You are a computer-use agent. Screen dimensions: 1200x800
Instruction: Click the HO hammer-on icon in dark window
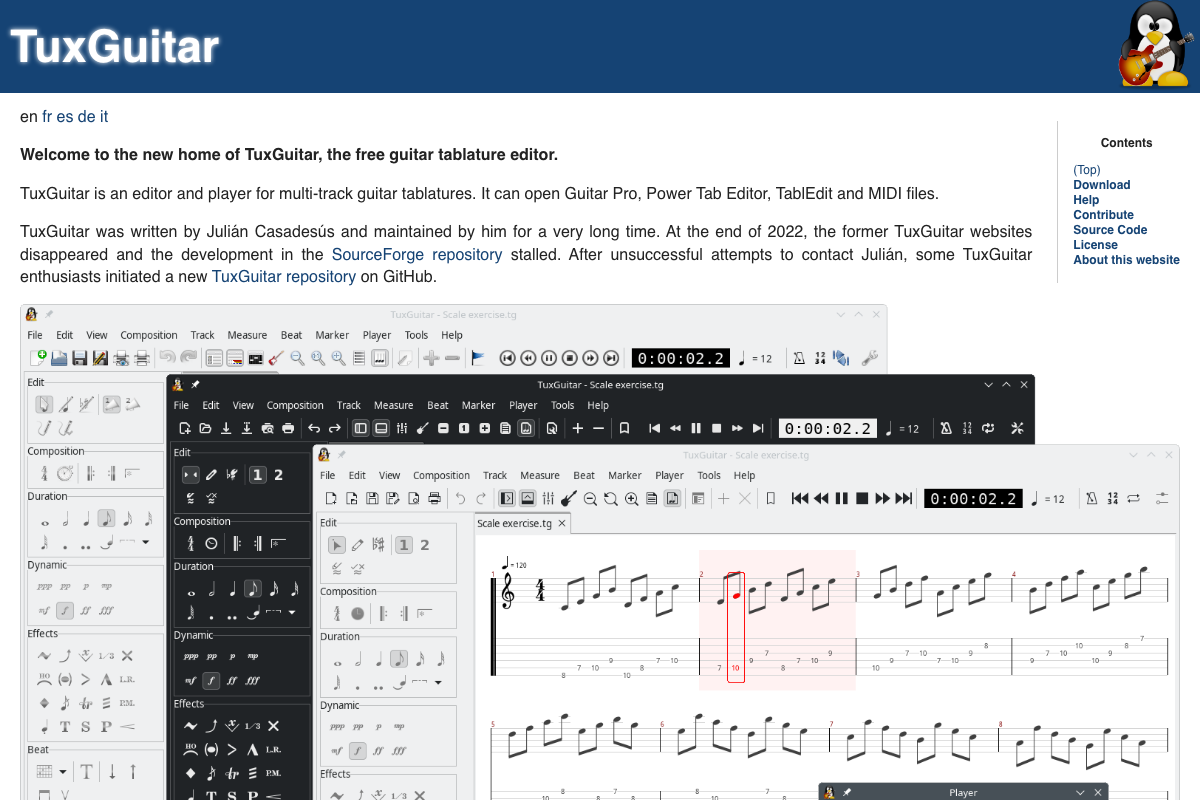[191, 750]
